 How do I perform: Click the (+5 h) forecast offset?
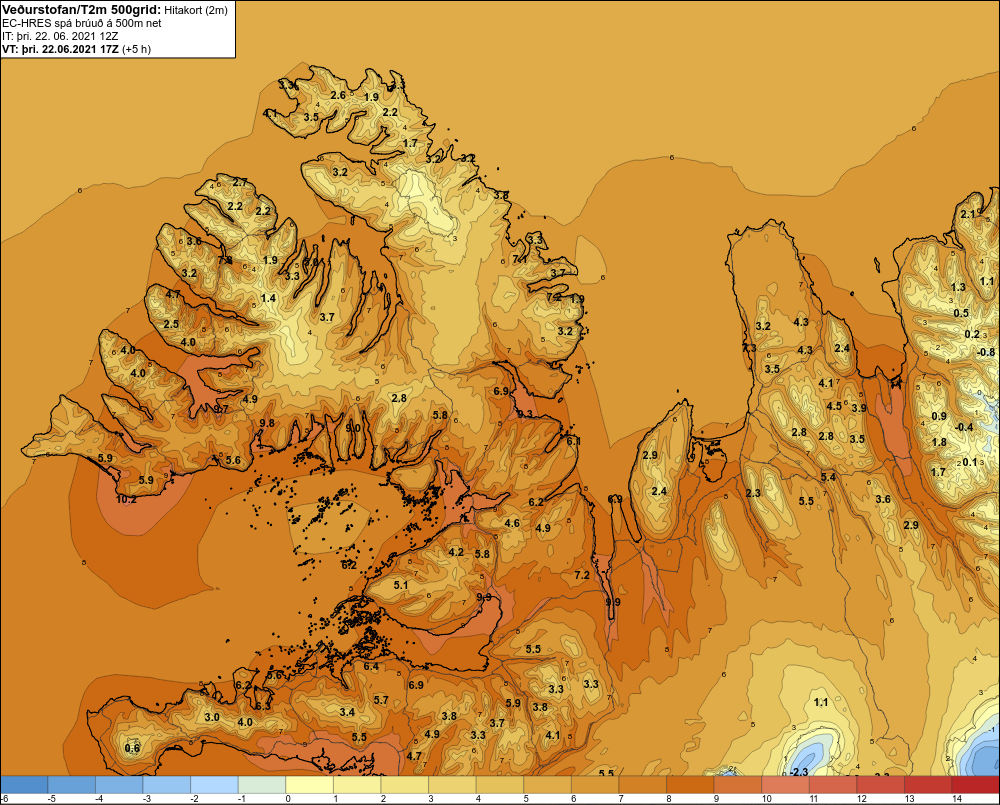point(136,49)
